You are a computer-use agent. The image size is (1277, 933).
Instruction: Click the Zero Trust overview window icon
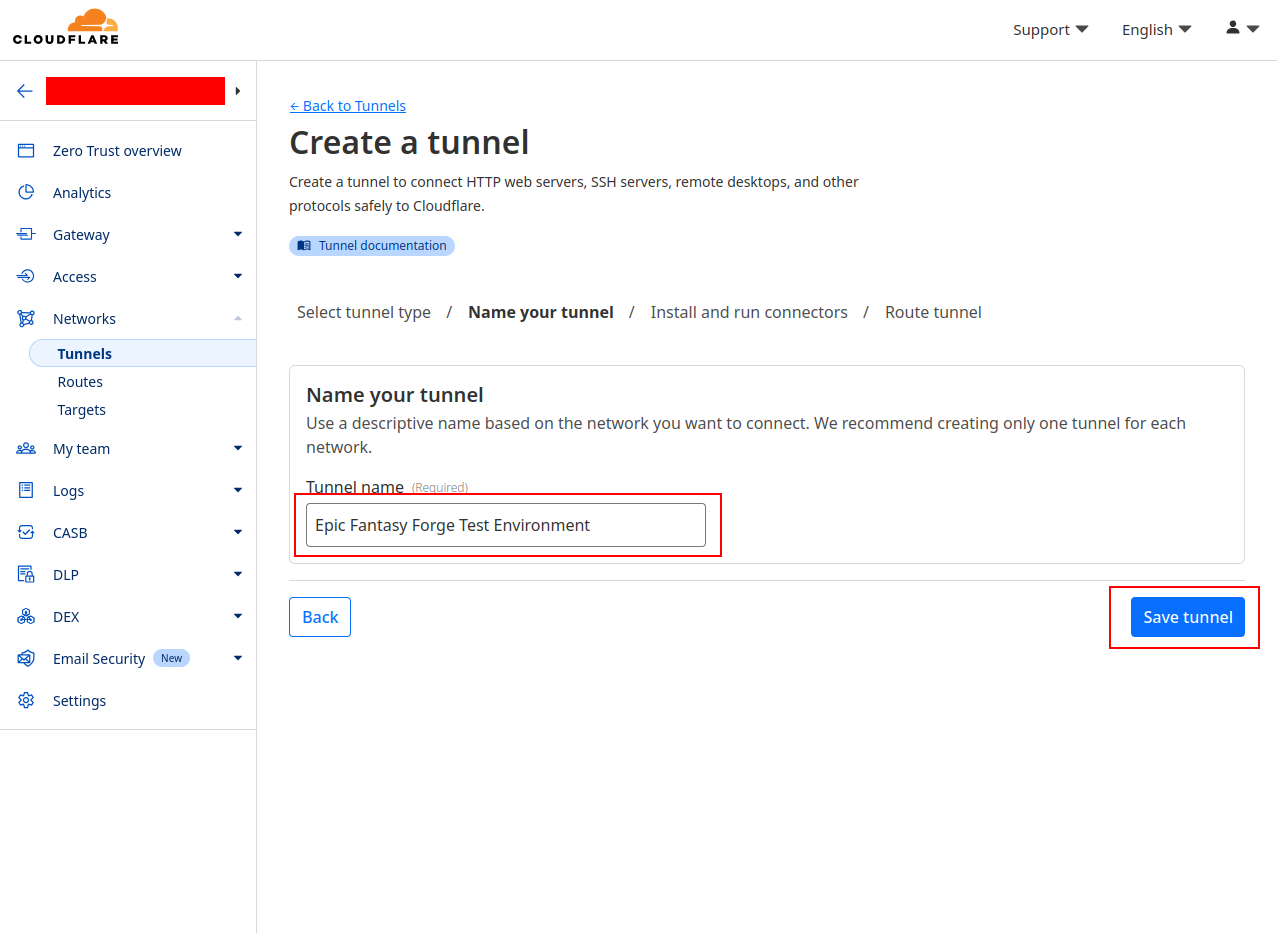tap(26, 151)
